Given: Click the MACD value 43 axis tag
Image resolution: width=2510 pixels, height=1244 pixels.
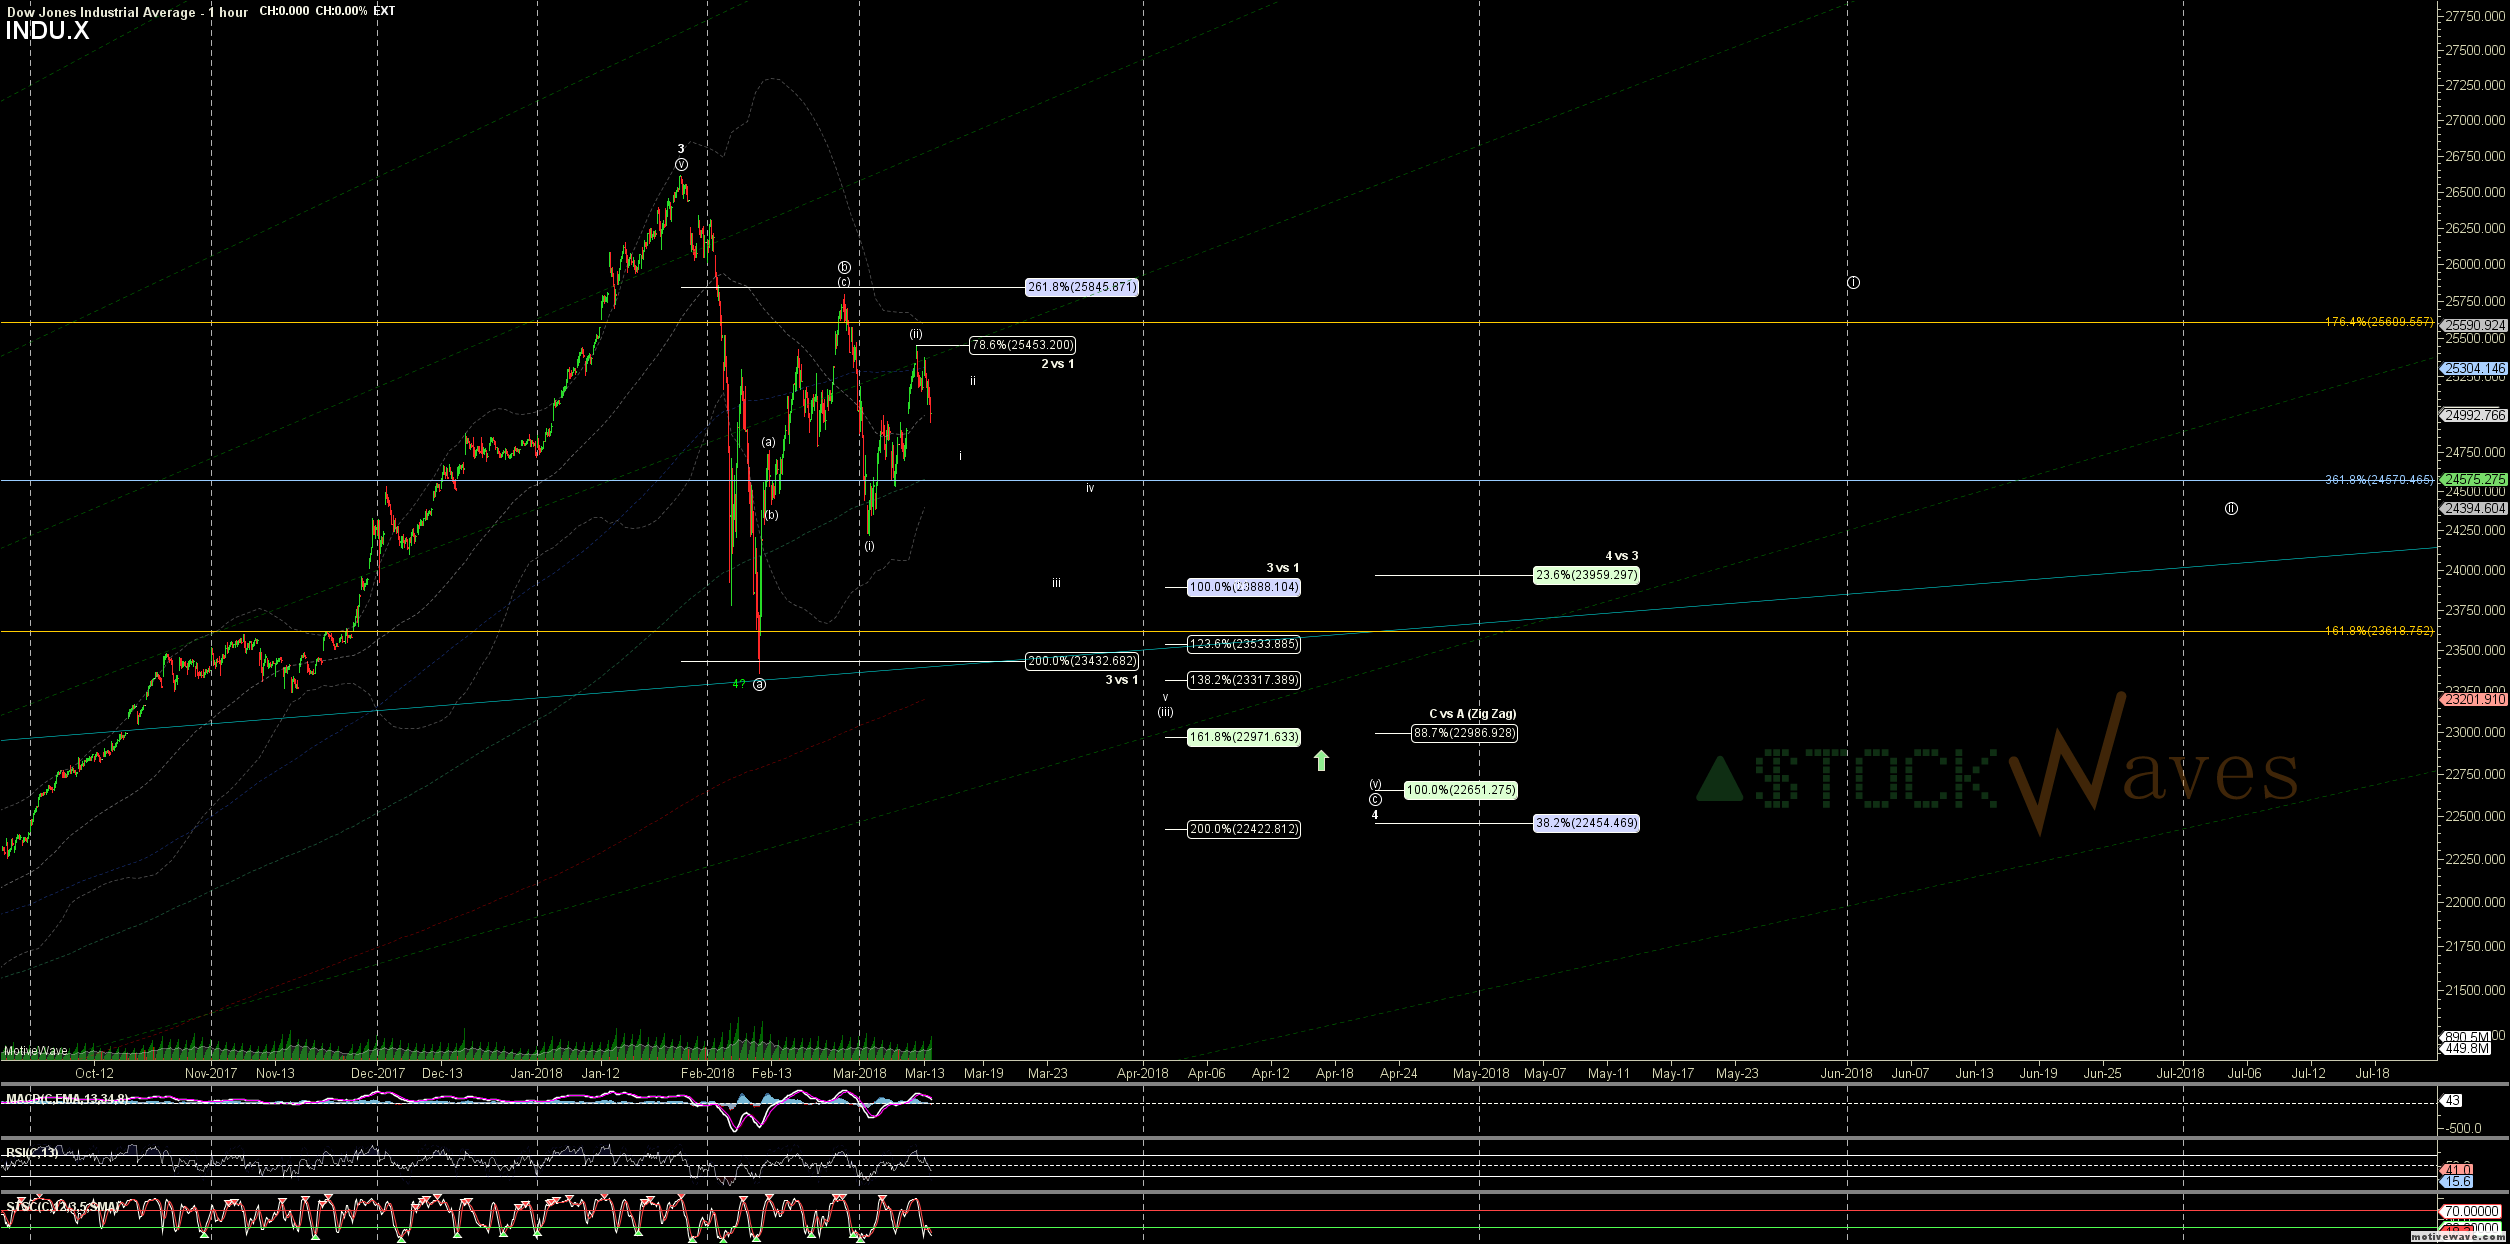Looking at the screenshot, I should (2452, 1100).
